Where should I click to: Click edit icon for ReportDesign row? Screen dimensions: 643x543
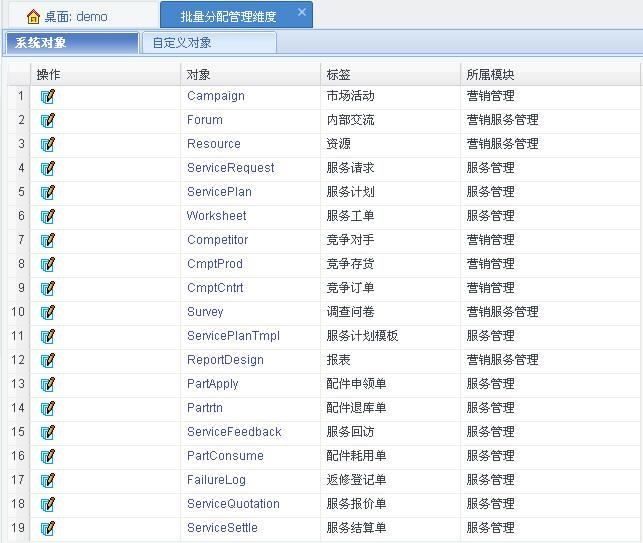click(x=48, y=360)
